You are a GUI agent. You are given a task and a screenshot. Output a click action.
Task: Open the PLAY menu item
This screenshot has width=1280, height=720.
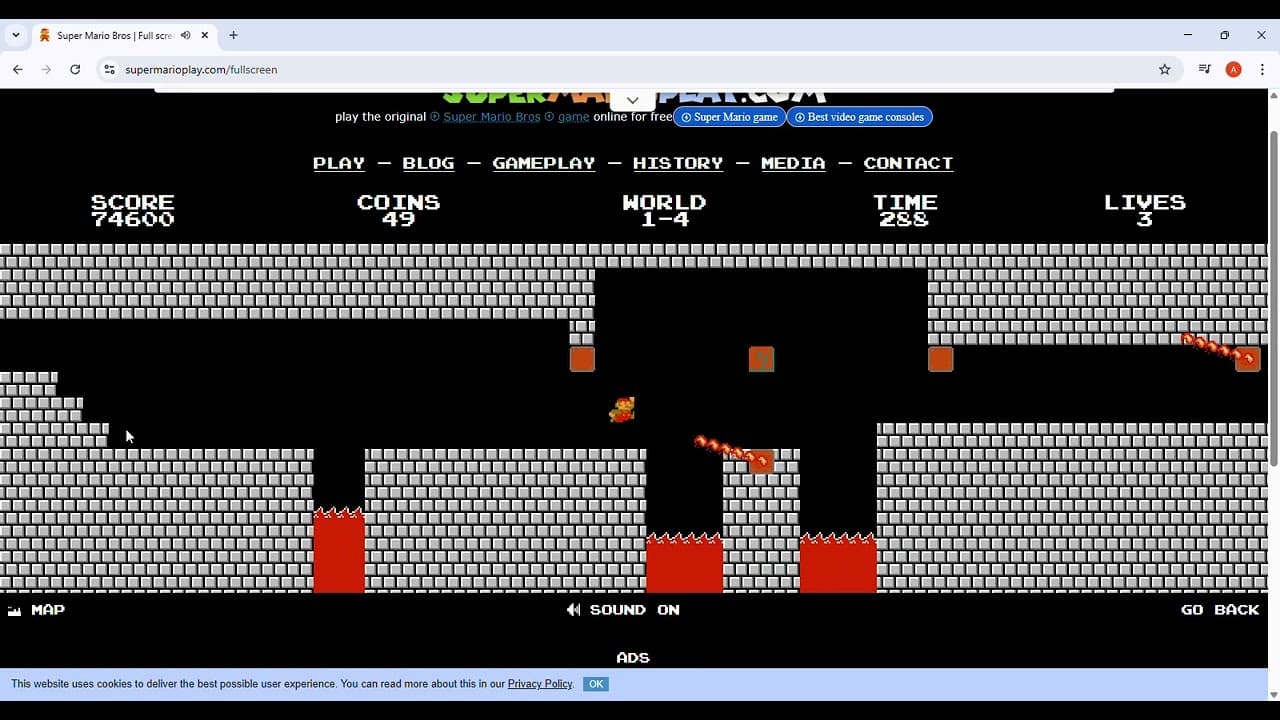point(339,163)
